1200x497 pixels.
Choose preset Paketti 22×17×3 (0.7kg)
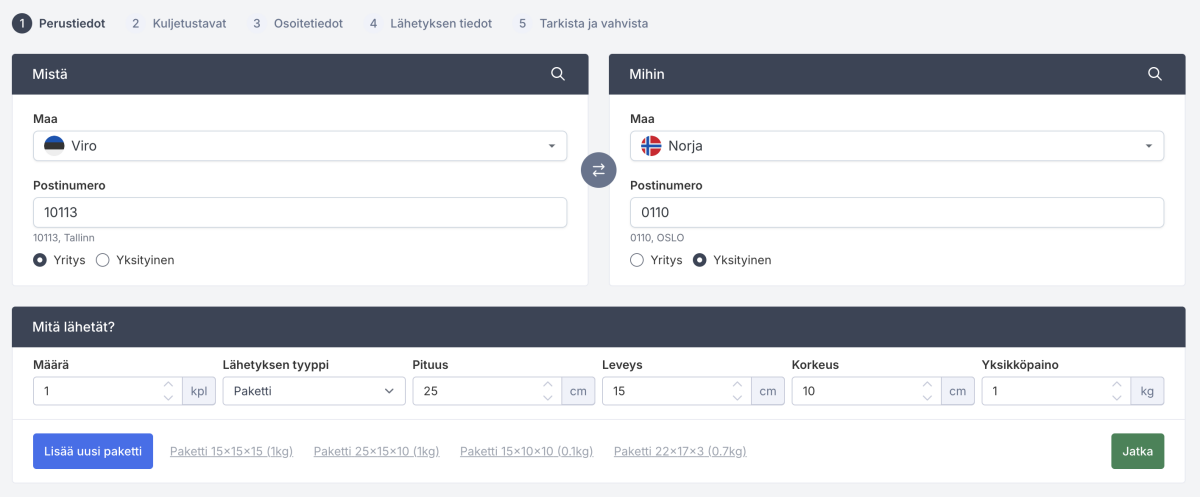(680, 452)
